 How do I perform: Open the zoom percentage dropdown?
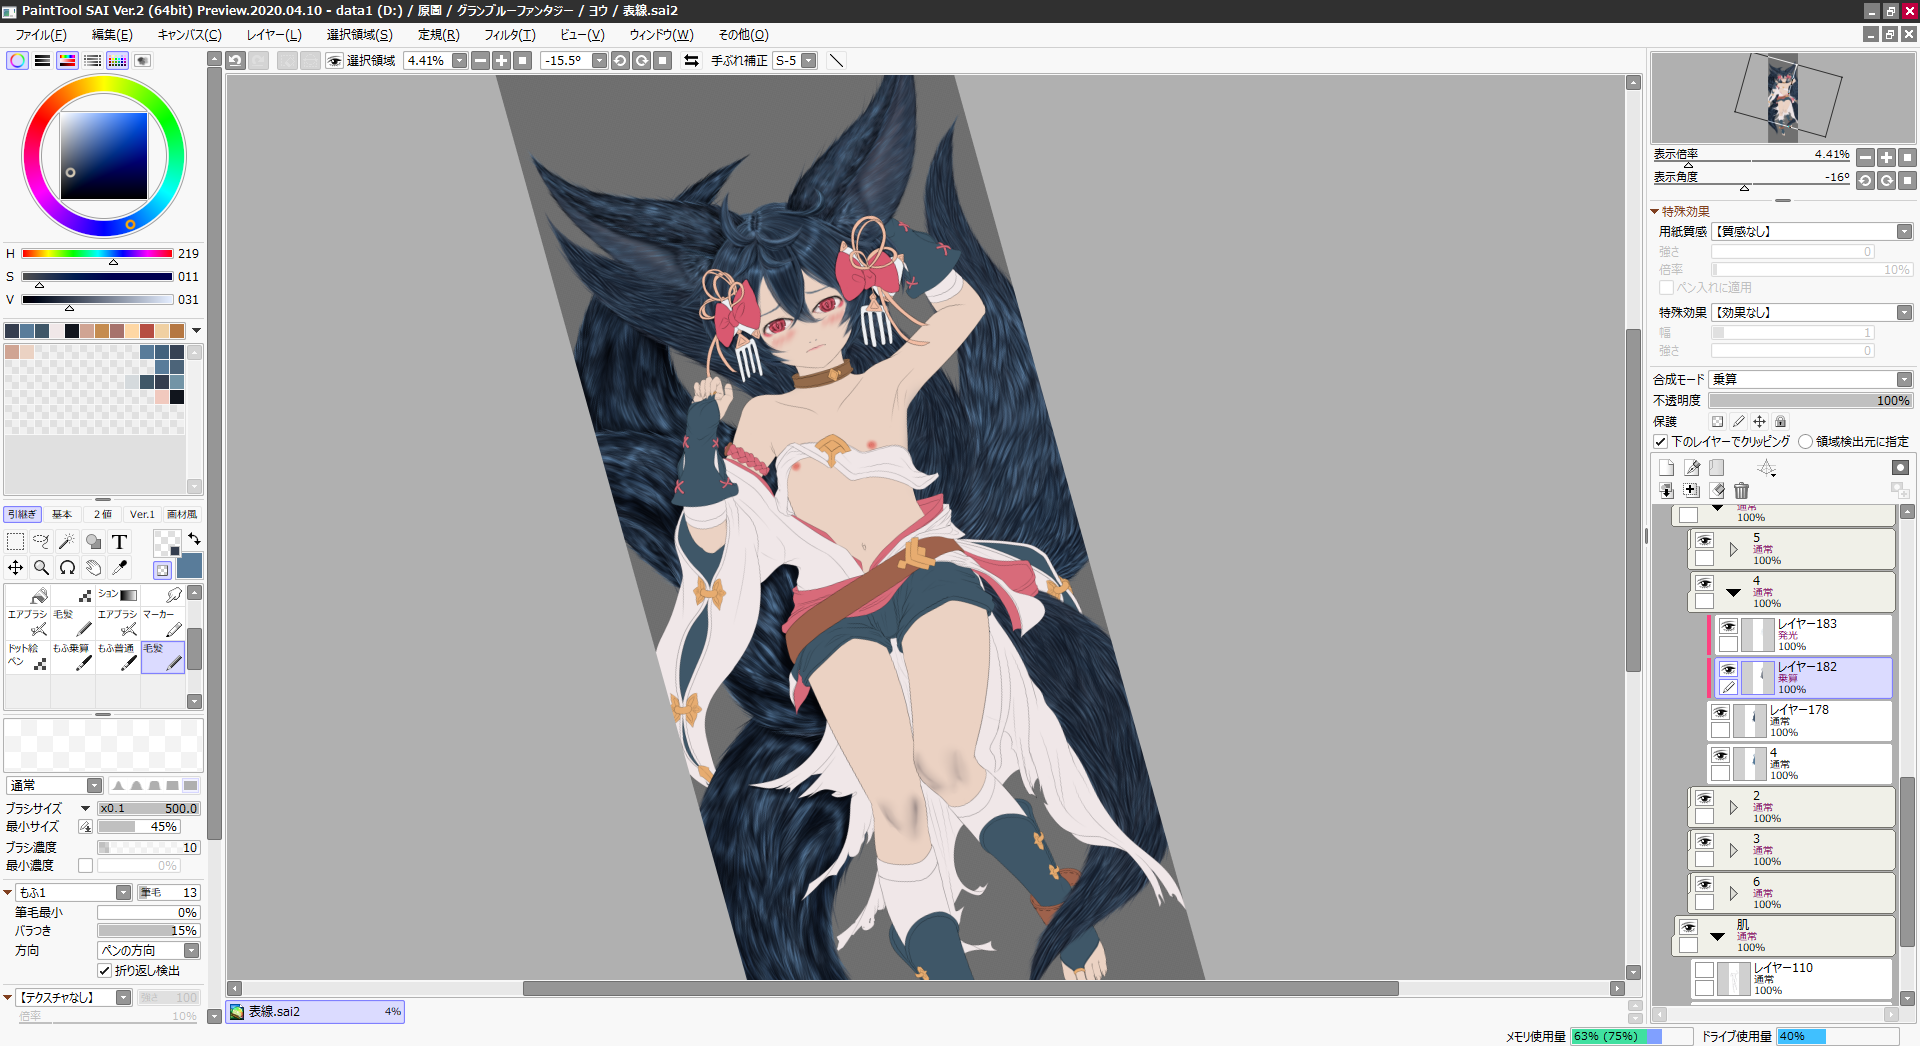459,61
